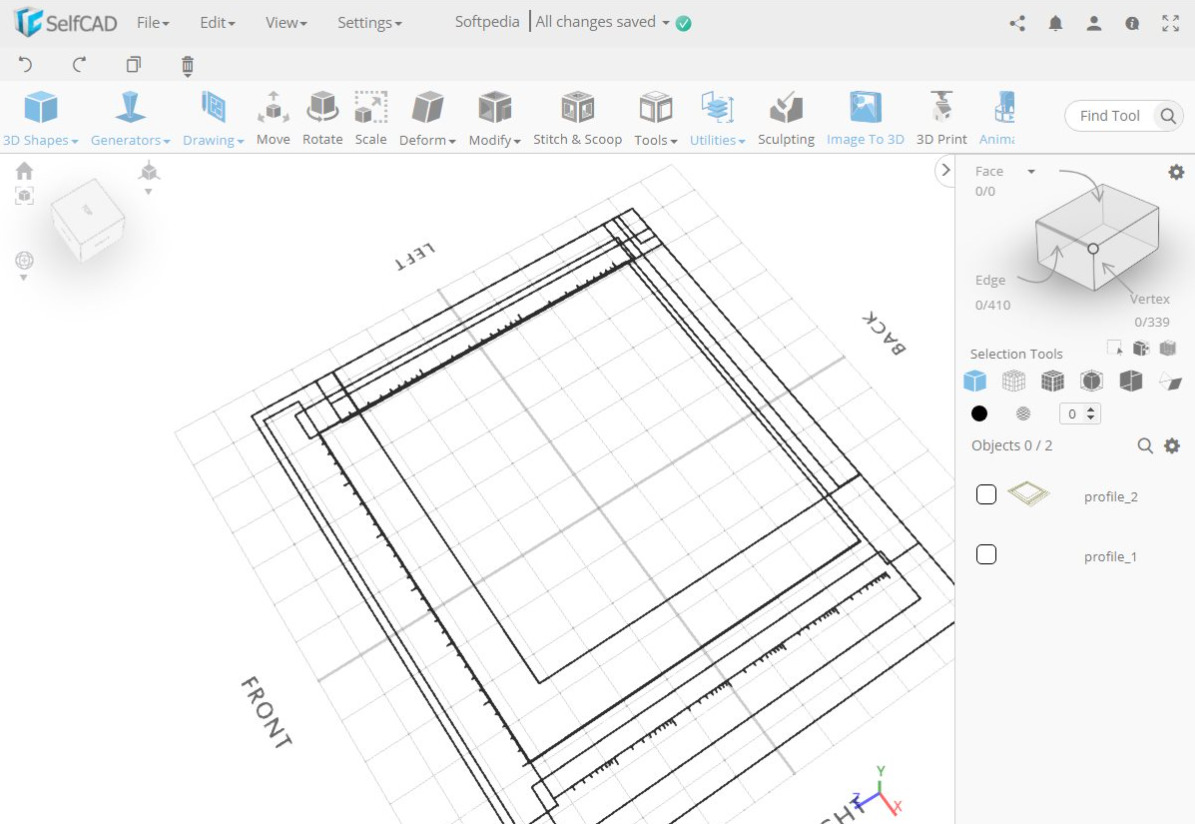The width and height of the screenshot is (1195, 824).
Task: Check the profile_1 checkbox
Action: coord(986,554)
